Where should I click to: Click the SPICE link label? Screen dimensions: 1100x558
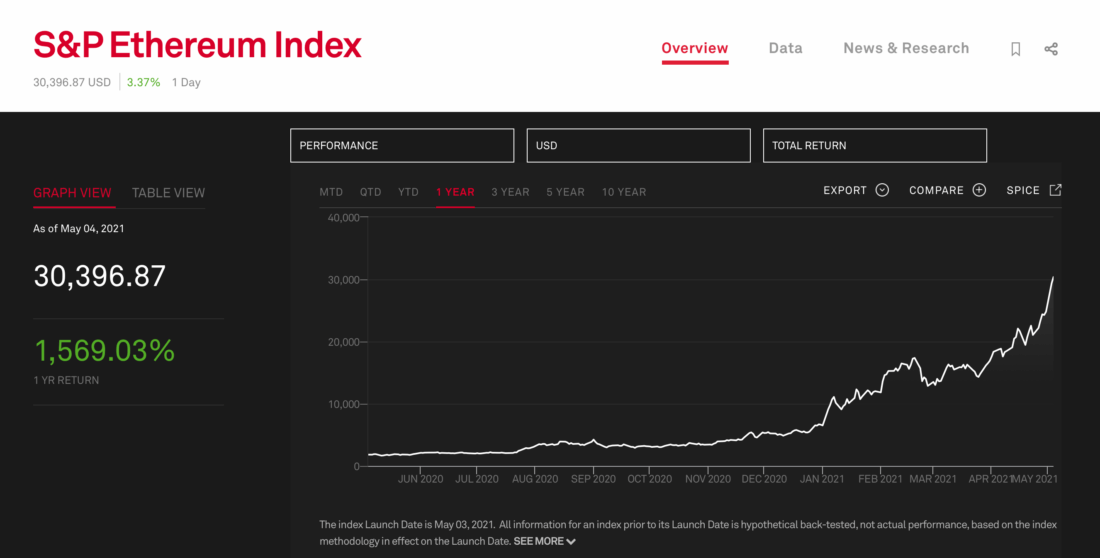tap(1023, 190)
